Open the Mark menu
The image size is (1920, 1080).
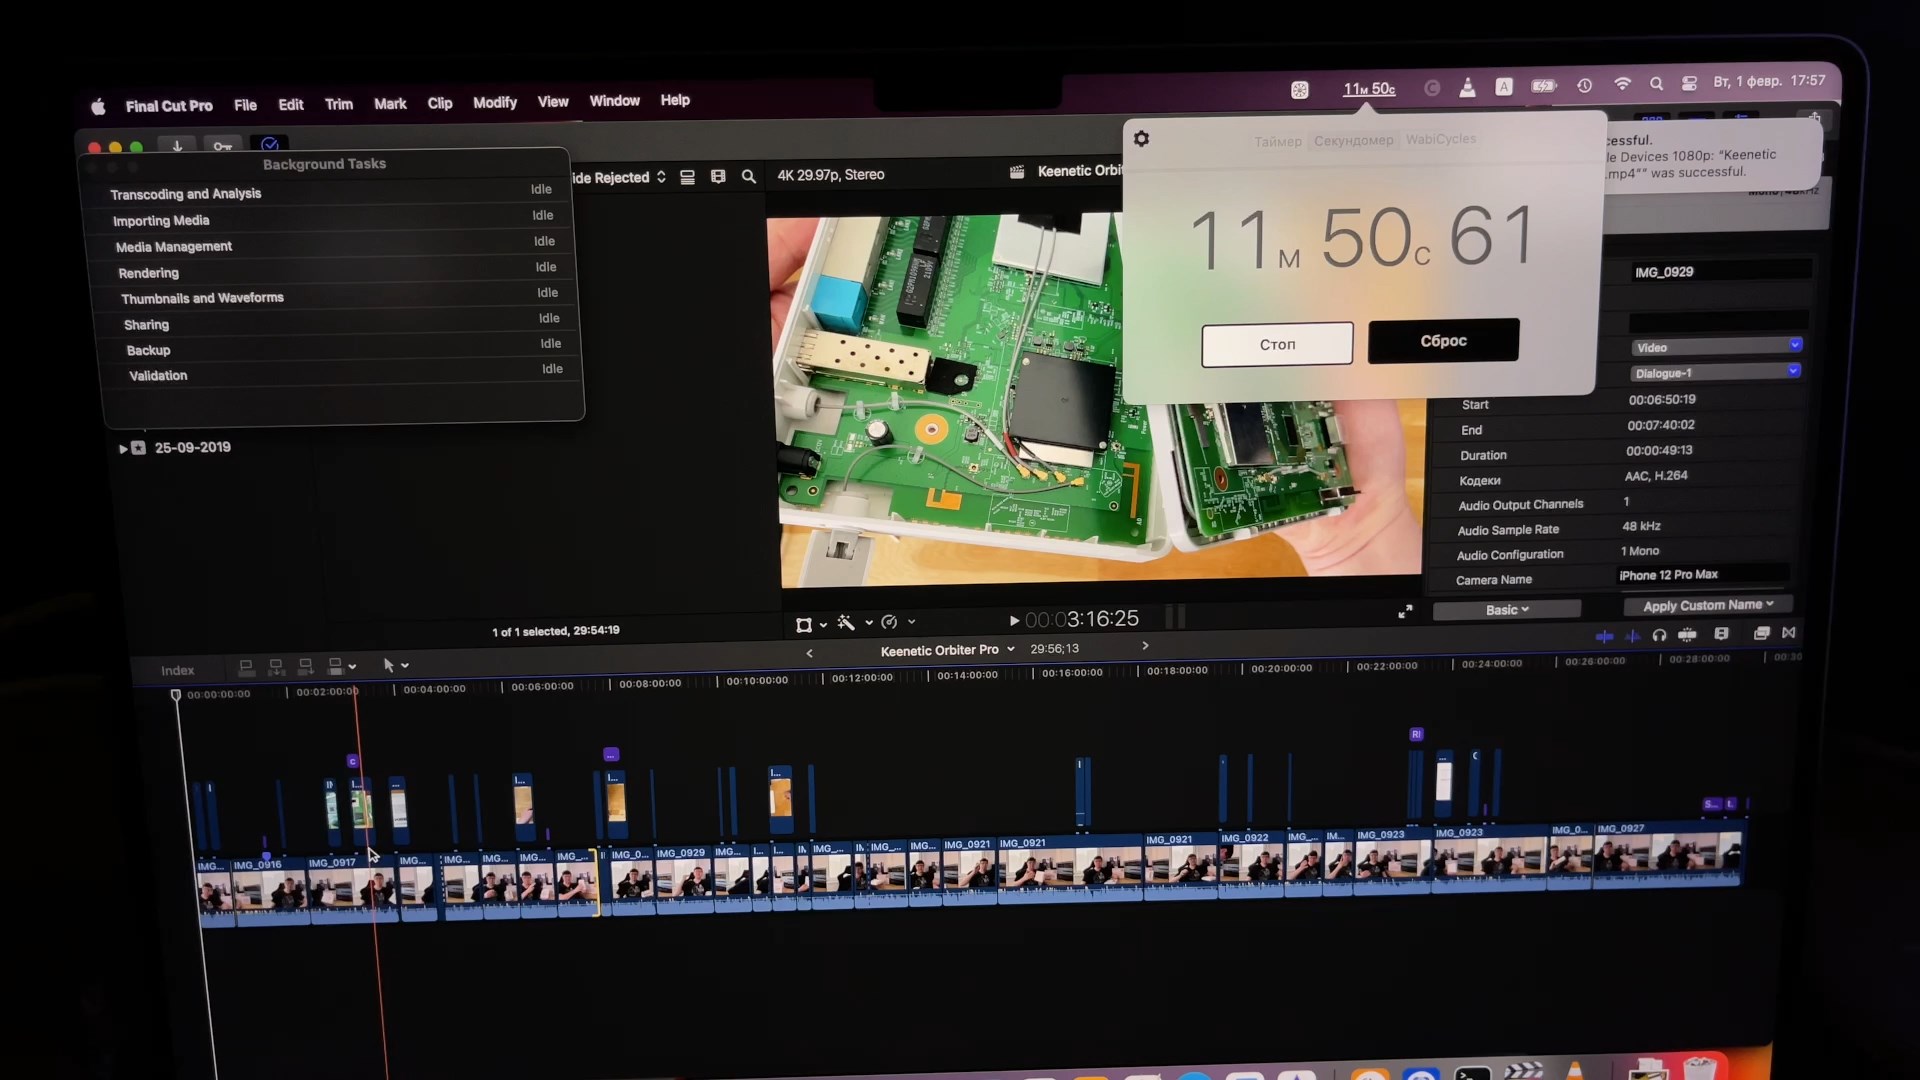coord(390,104)
